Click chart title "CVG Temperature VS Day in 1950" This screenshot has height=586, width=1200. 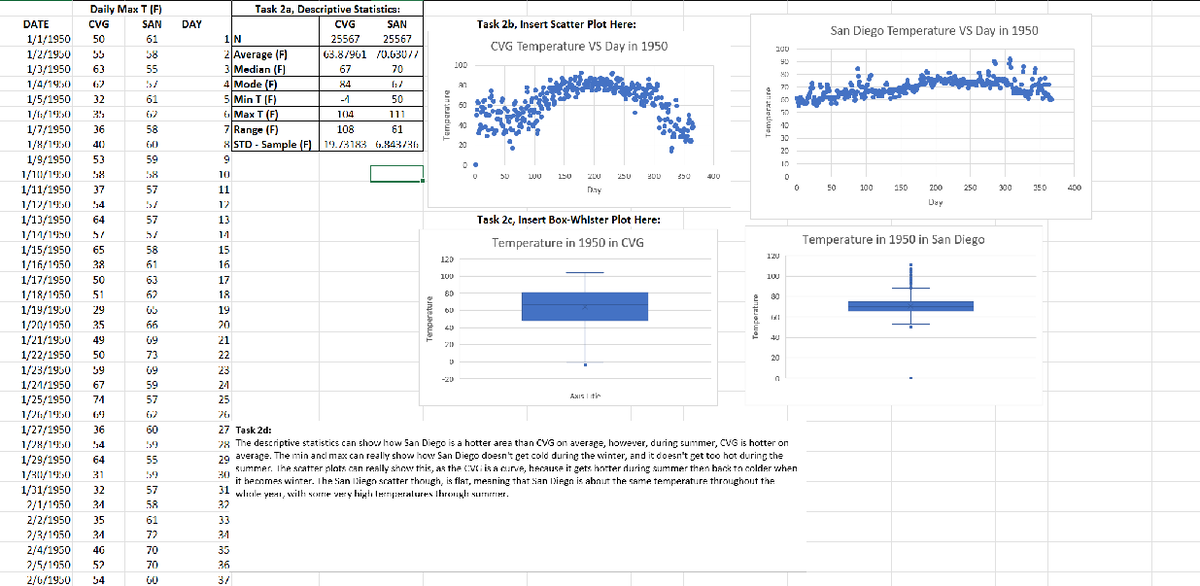point(580,47)
